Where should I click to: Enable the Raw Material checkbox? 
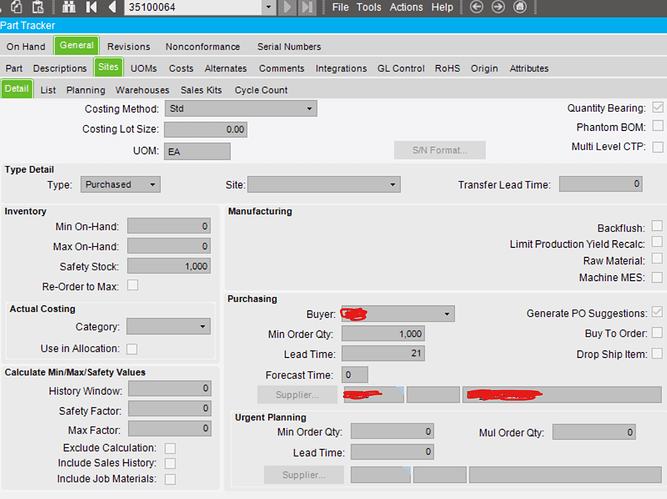(x=657, y=259)
